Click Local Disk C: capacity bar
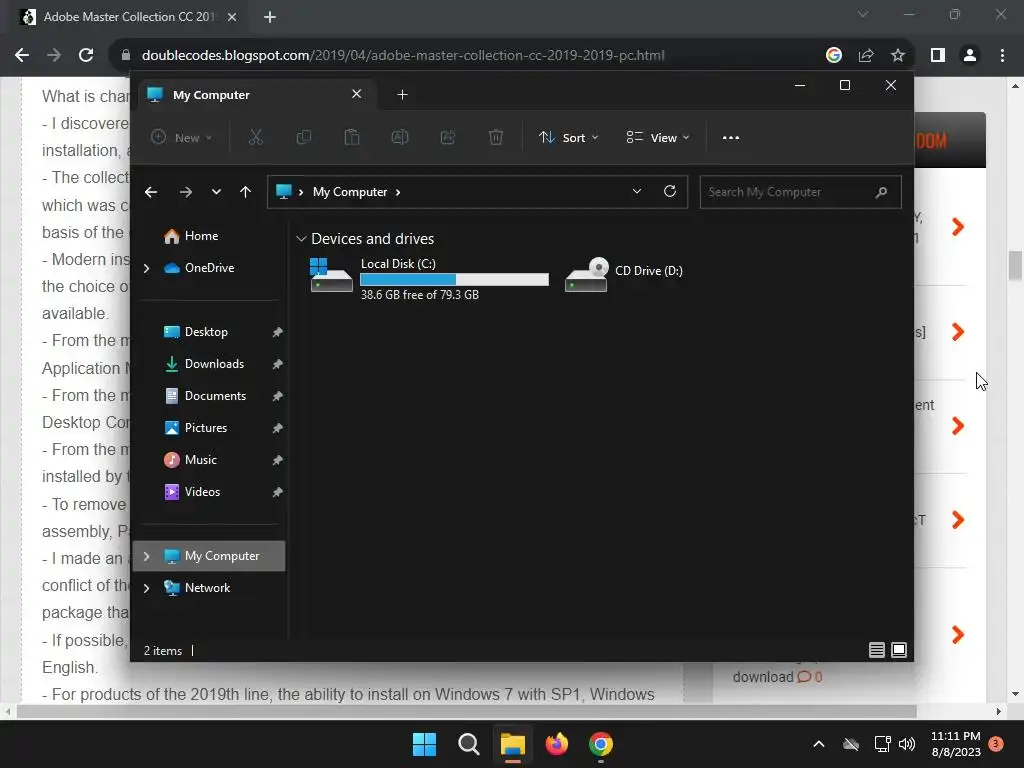The image size is (1024, 768). point(455,280)
